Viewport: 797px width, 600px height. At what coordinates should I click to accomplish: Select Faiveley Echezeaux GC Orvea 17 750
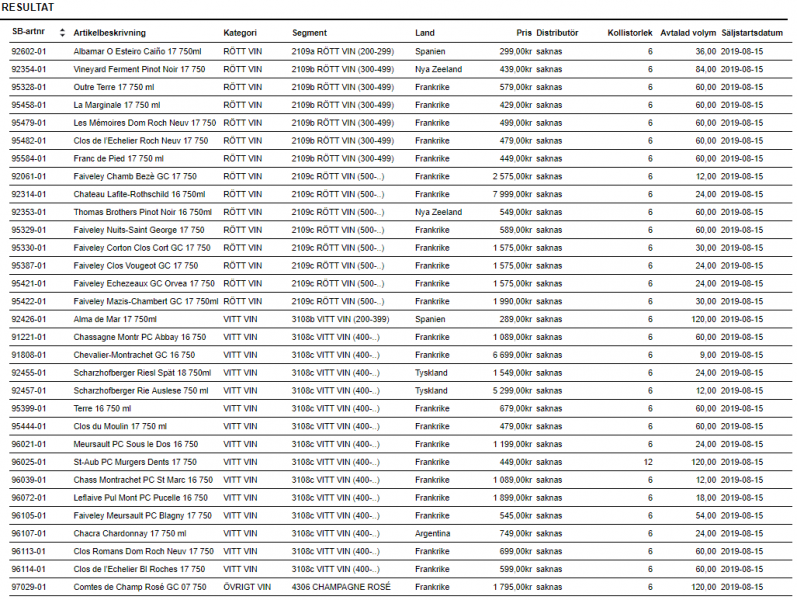(144, 283)
